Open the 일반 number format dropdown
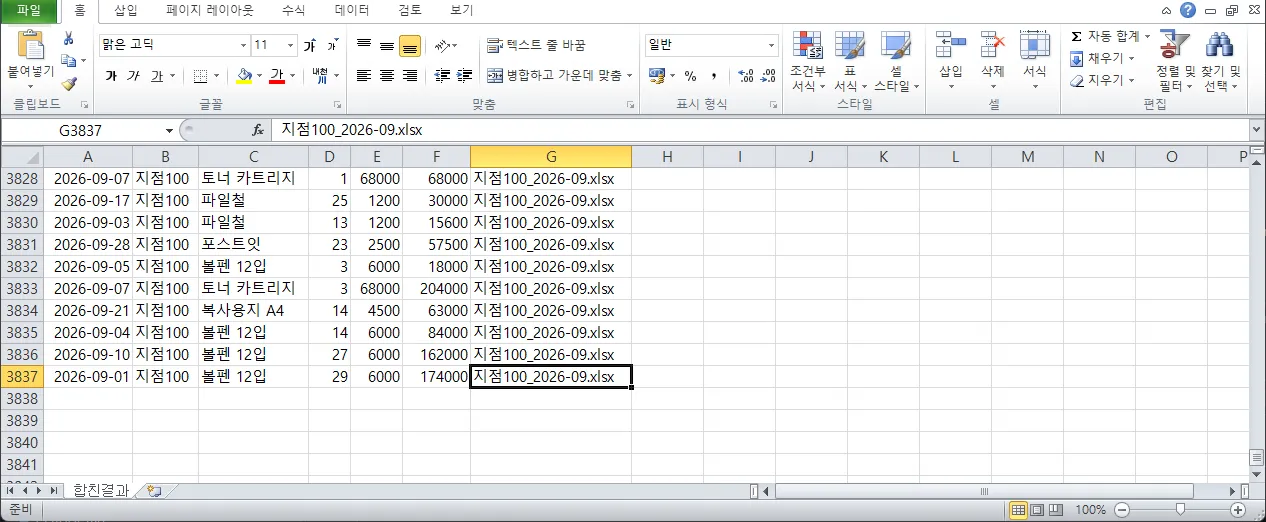Screen dimensions: 1266x522 [x=771, y=46]
